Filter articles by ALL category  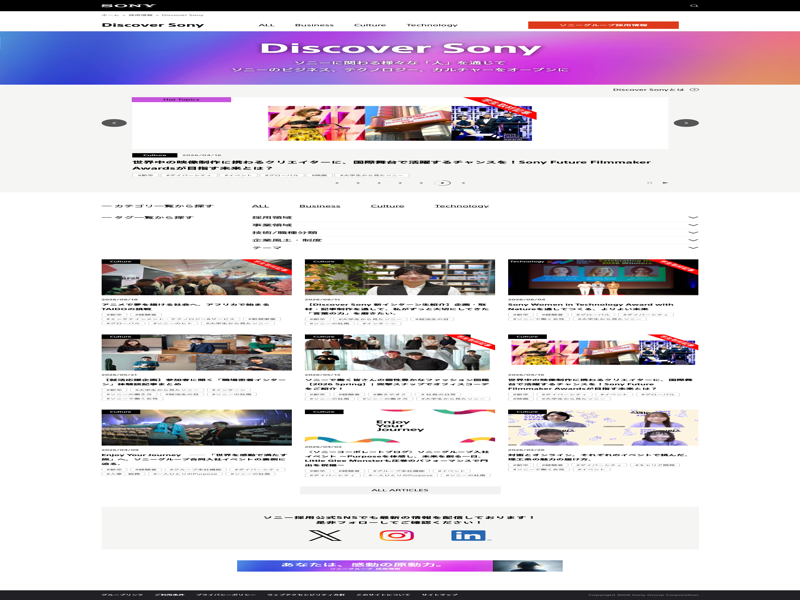click(260, 206)
